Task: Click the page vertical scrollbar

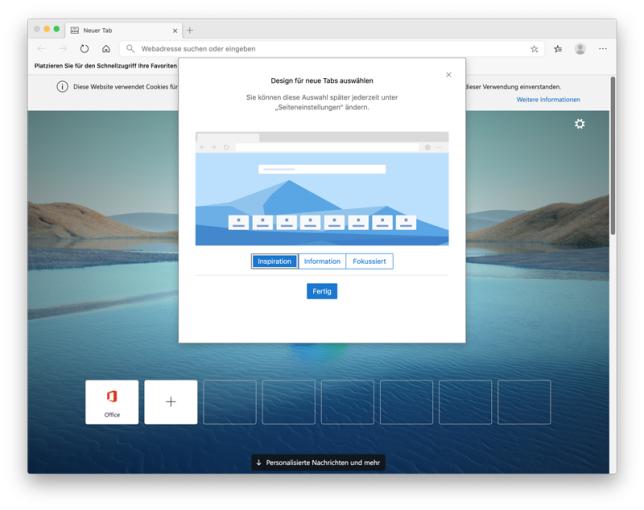Action: [x=612, y=156]
